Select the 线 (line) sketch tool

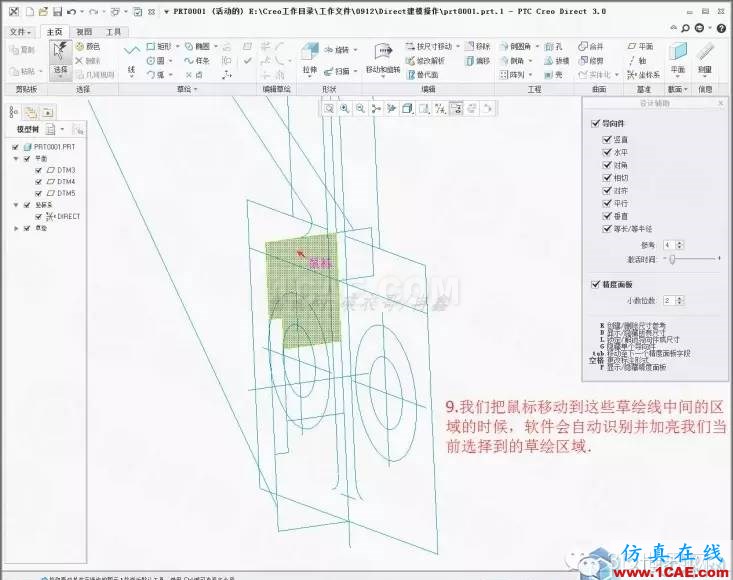pos(131,59)
